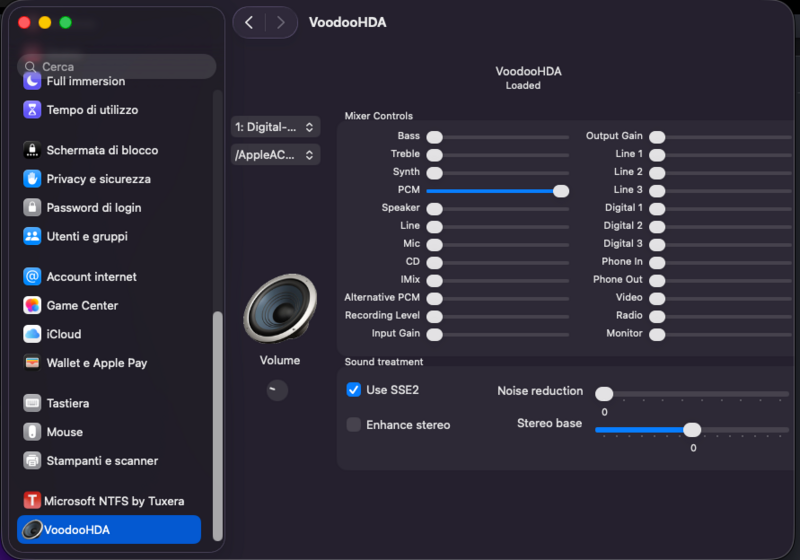Click the Wallet e Apple Pay icon
This screenshot has width=800, height=560.
coord(32,363)
